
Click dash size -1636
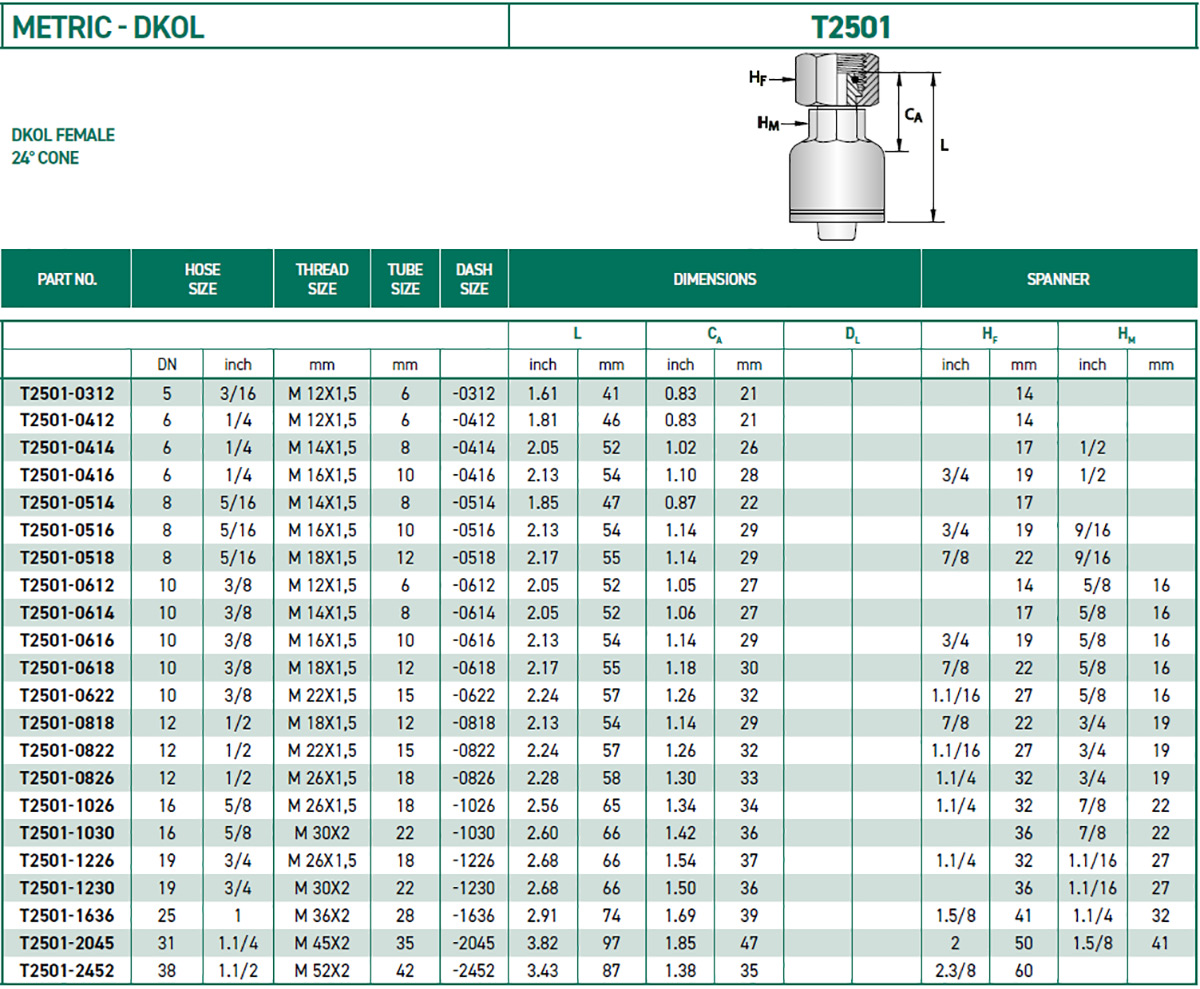(x=474, y=915)
